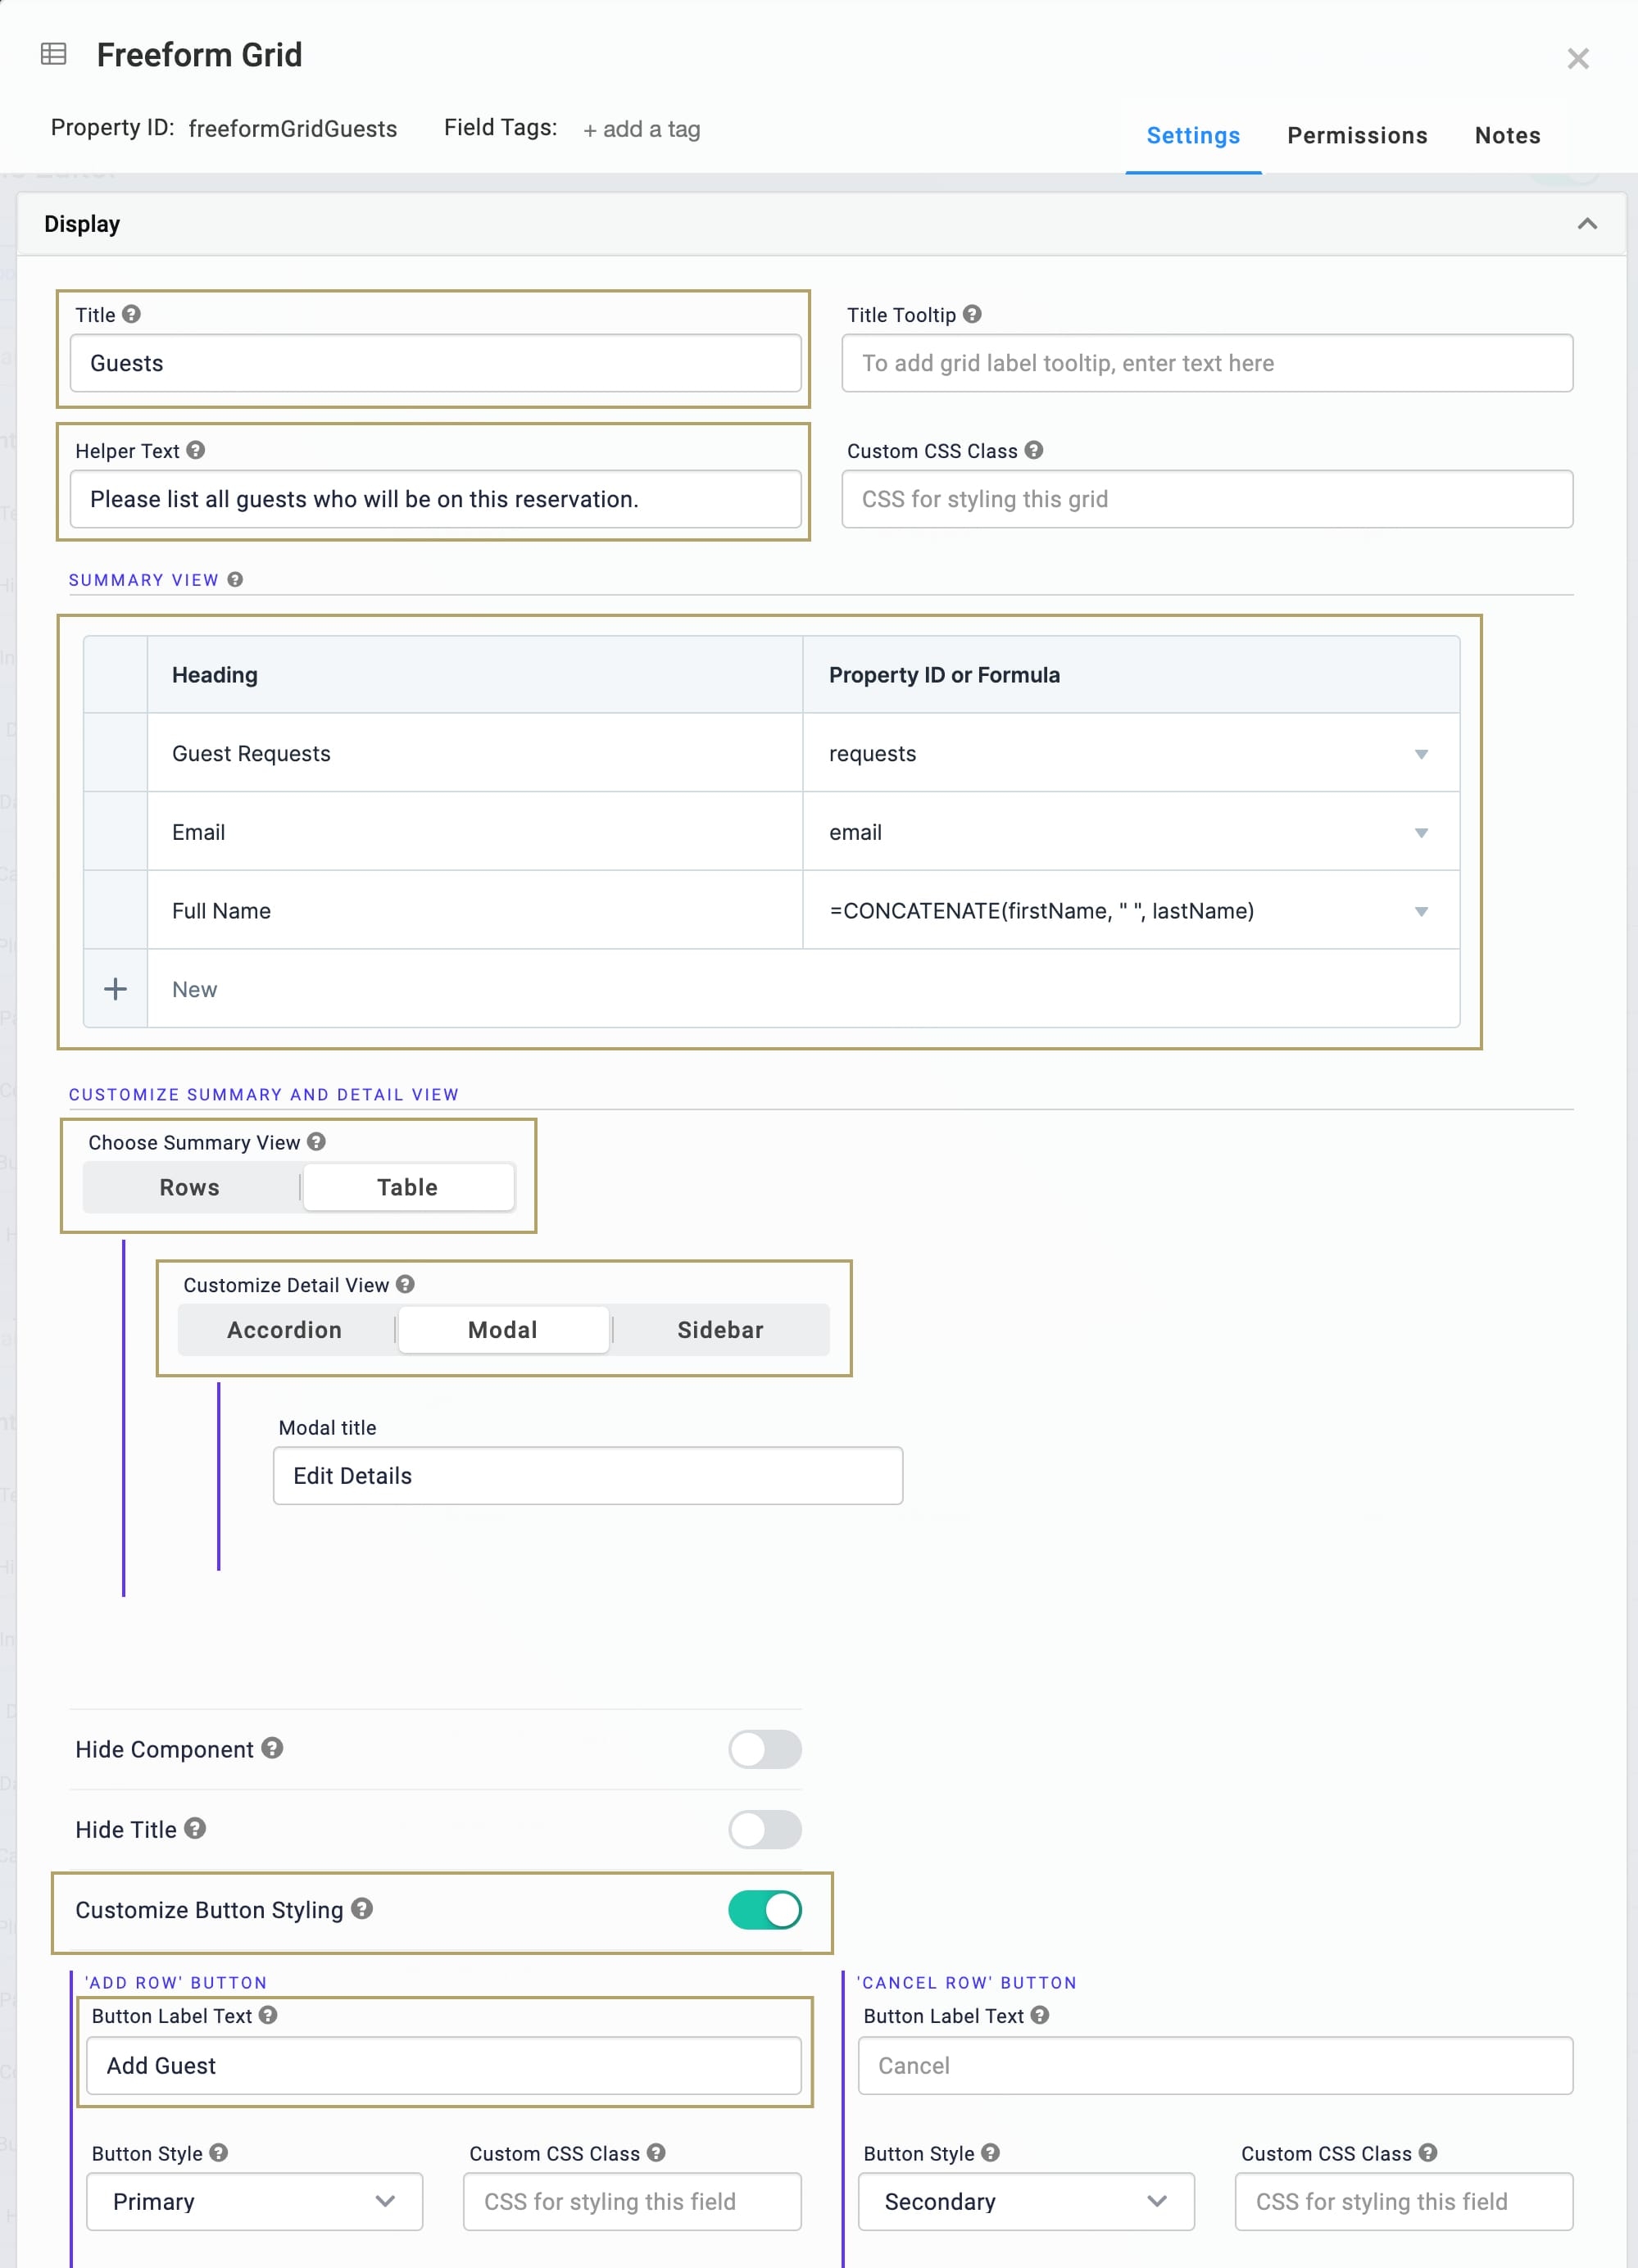Open dropdown arrow for email property

[x=1421, y=833]
